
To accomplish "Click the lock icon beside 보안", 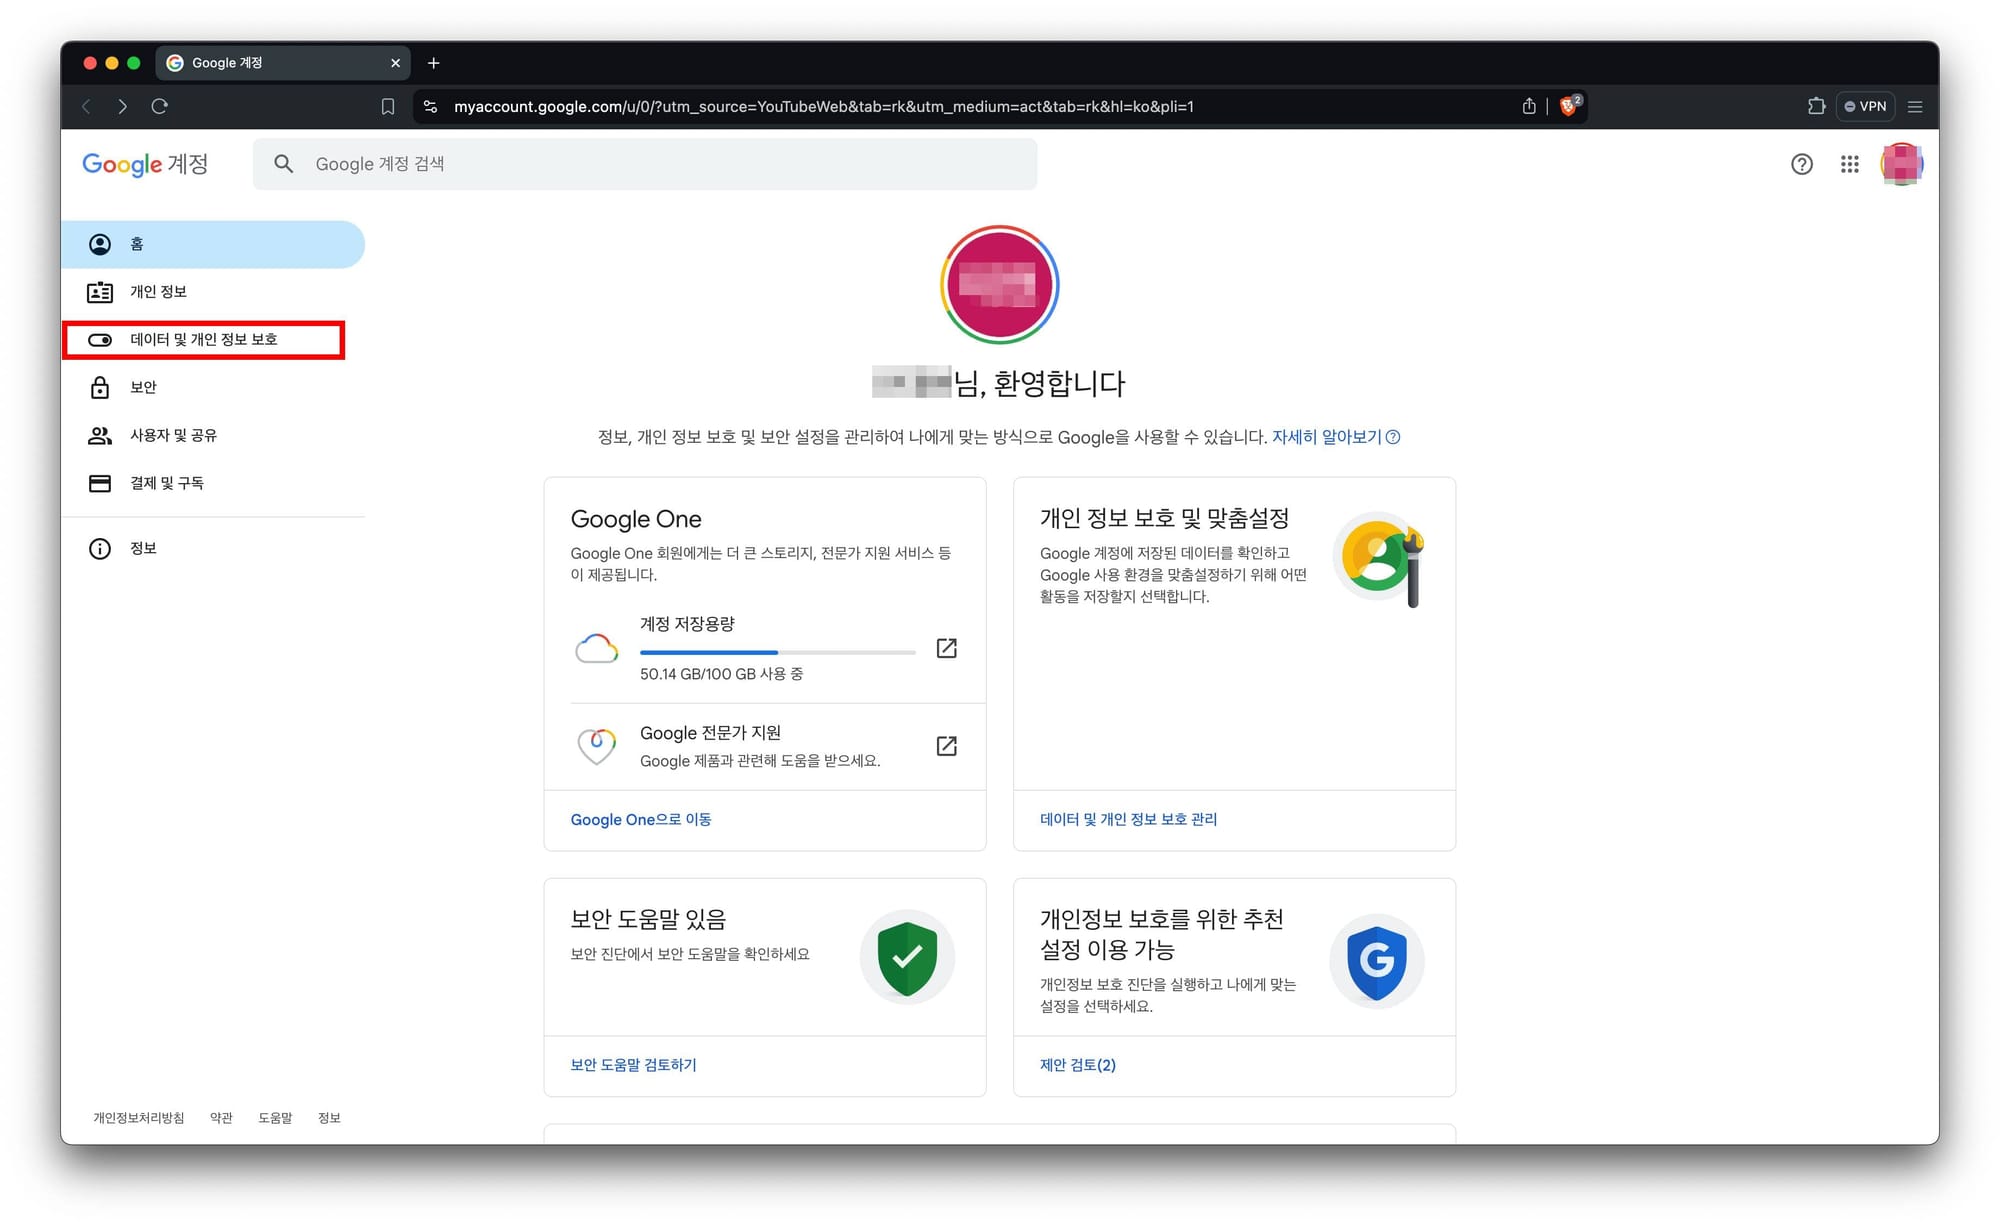I will click(x=100, y=387).
